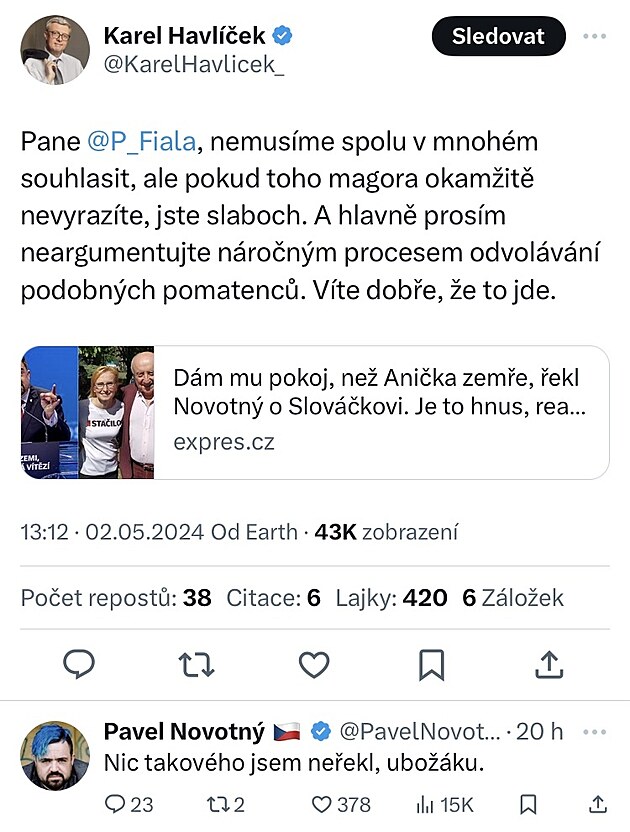Repost Karel Havlíček's tweet using retweet icon
Viewport: 630px width, 832px height.
pyautogui.click(x=196, y=663)
